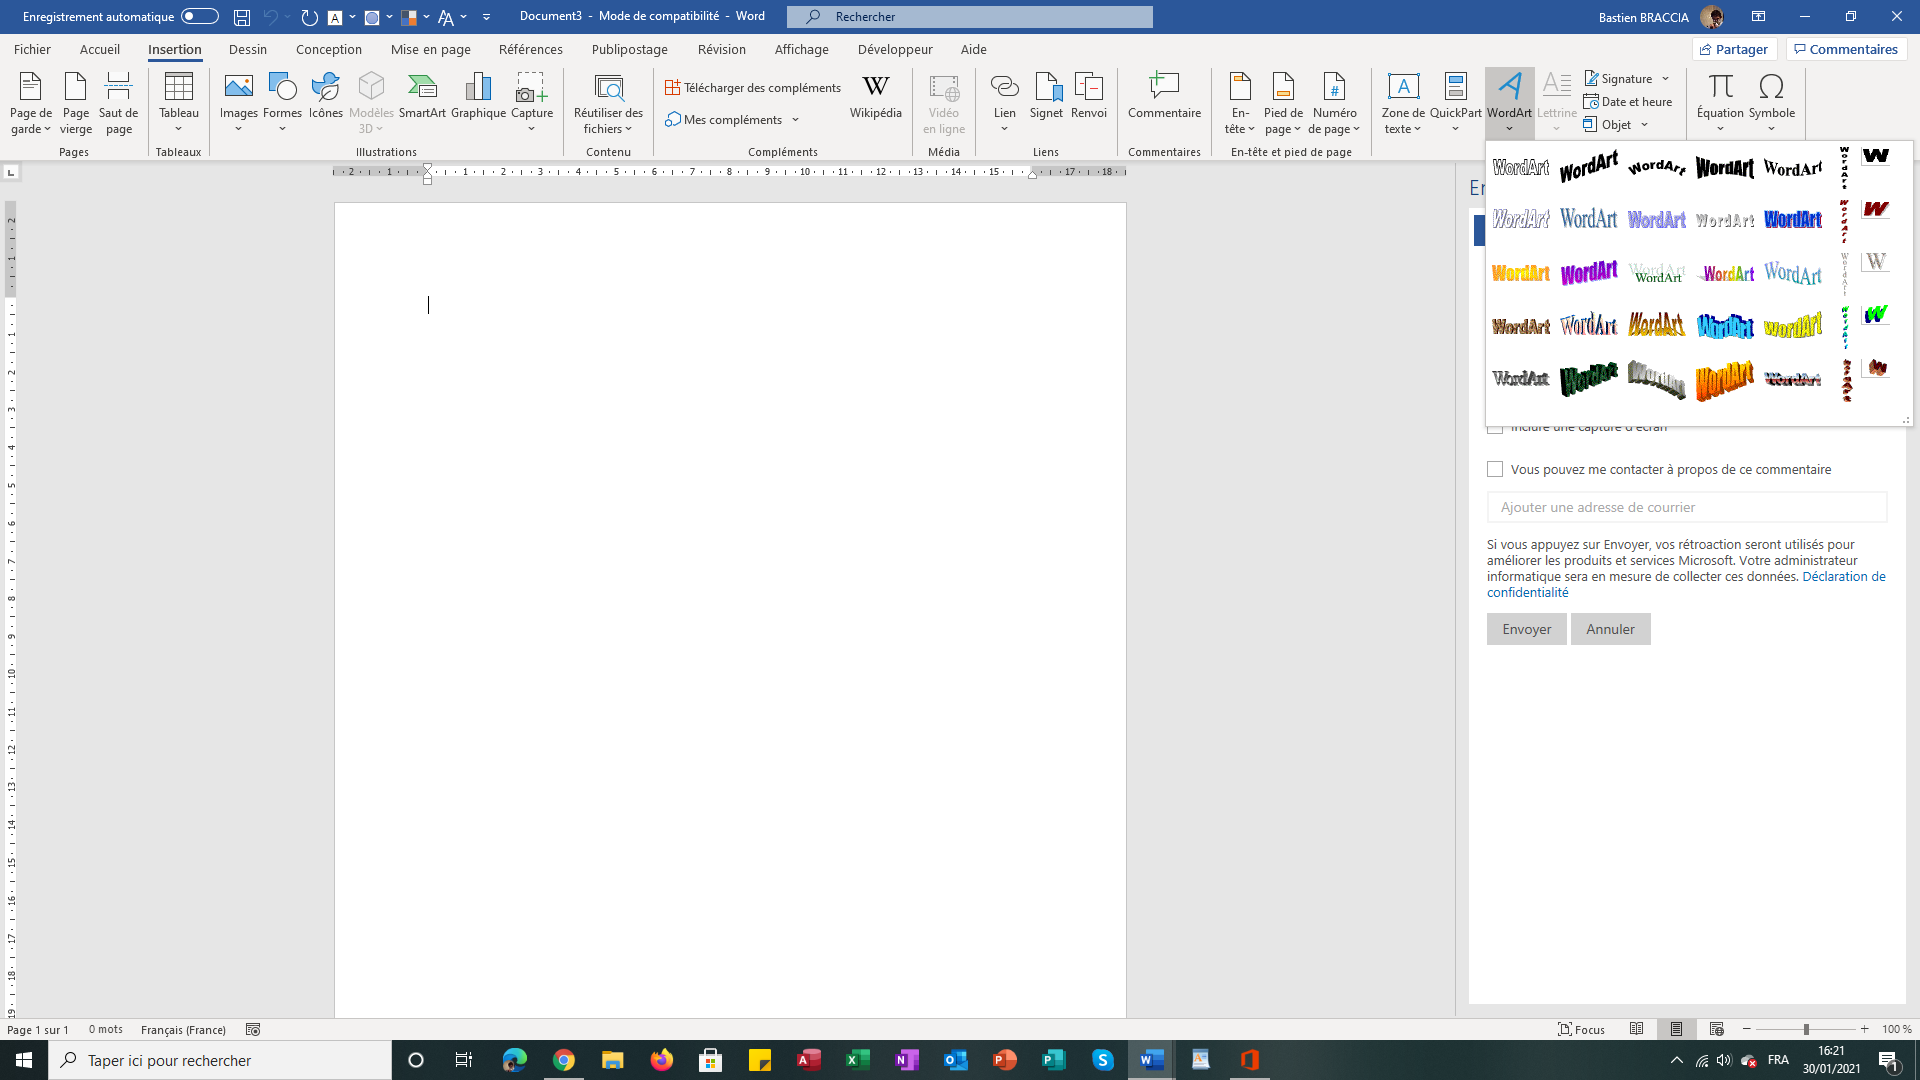This screenshot has height=1080, width=1920.
Task: Insert a Page vierge
Action: tap(76, 103)
